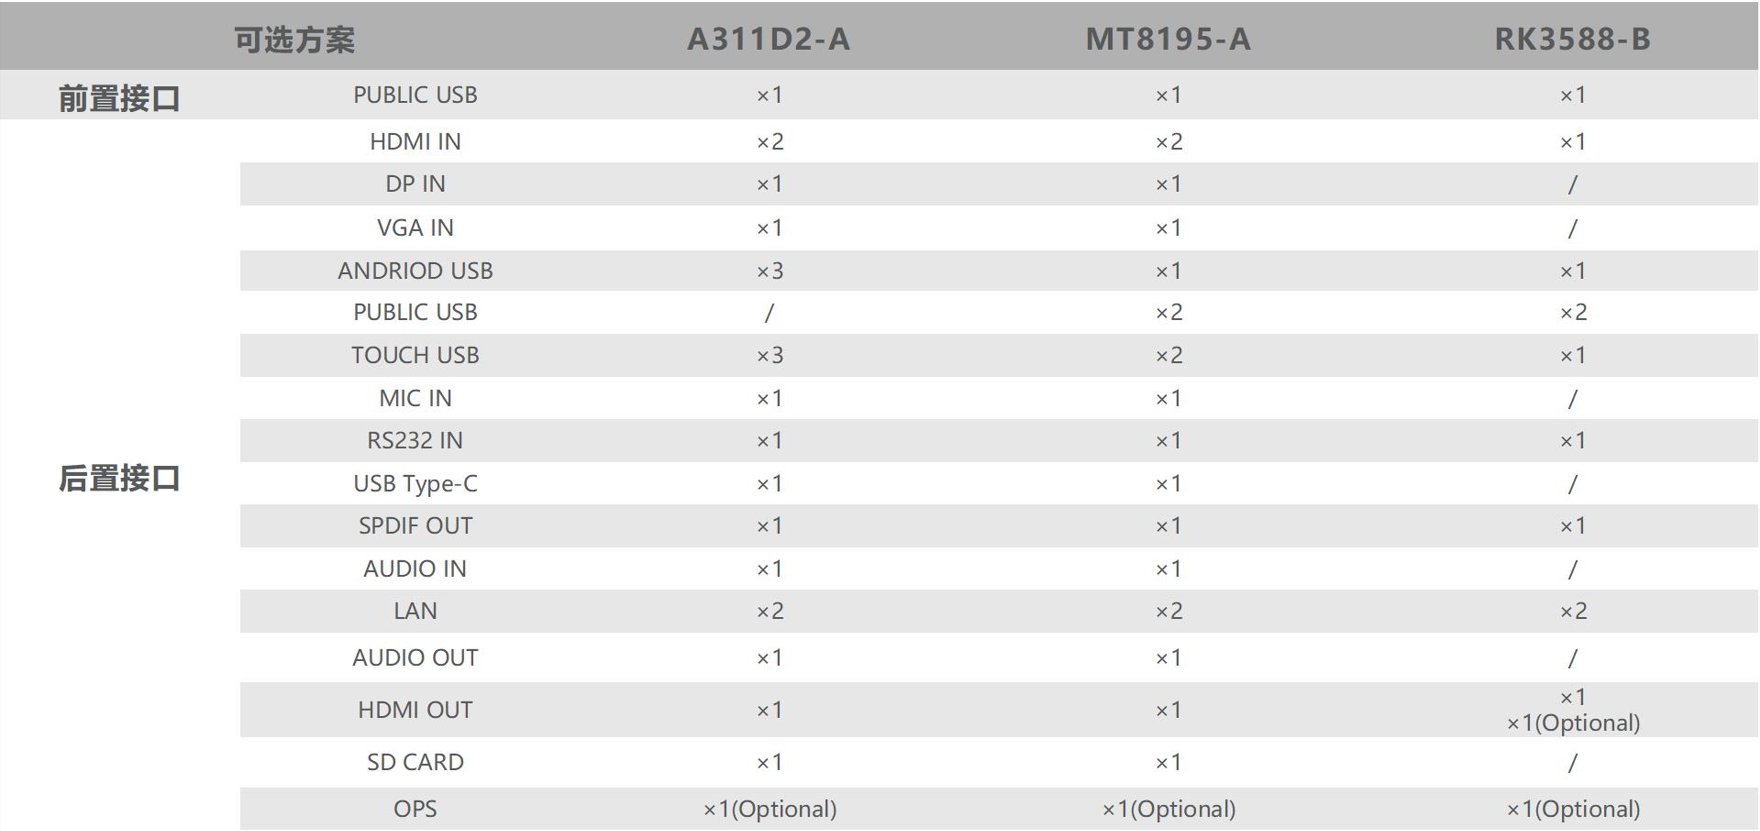This screenshot has height=831, width=1760.
Task: Click the TOUCH USB row label
Action: tap(415, 355)
